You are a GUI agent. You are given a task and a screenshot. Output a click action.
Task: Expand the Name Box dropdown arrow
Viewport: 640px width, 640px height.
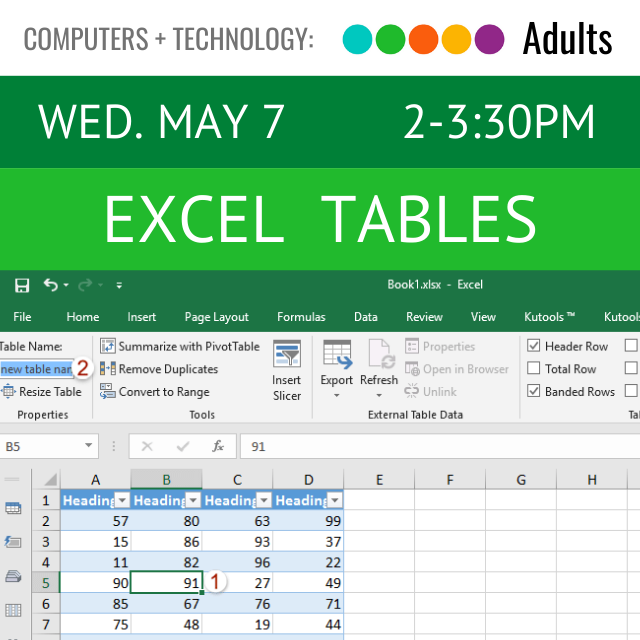pos(90,446)
